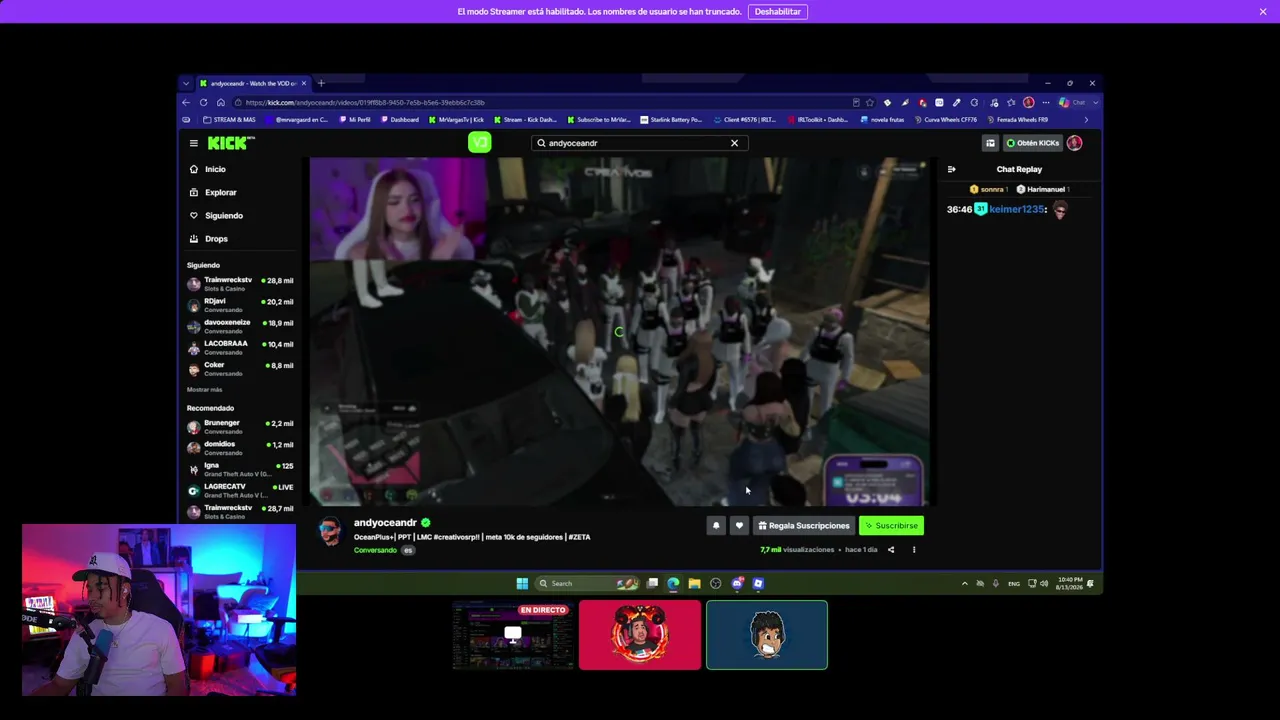Open Coker channel in sidebar
Image resolution: width=1280 pixels, height=720 pixels.
[x=240, y=369]
